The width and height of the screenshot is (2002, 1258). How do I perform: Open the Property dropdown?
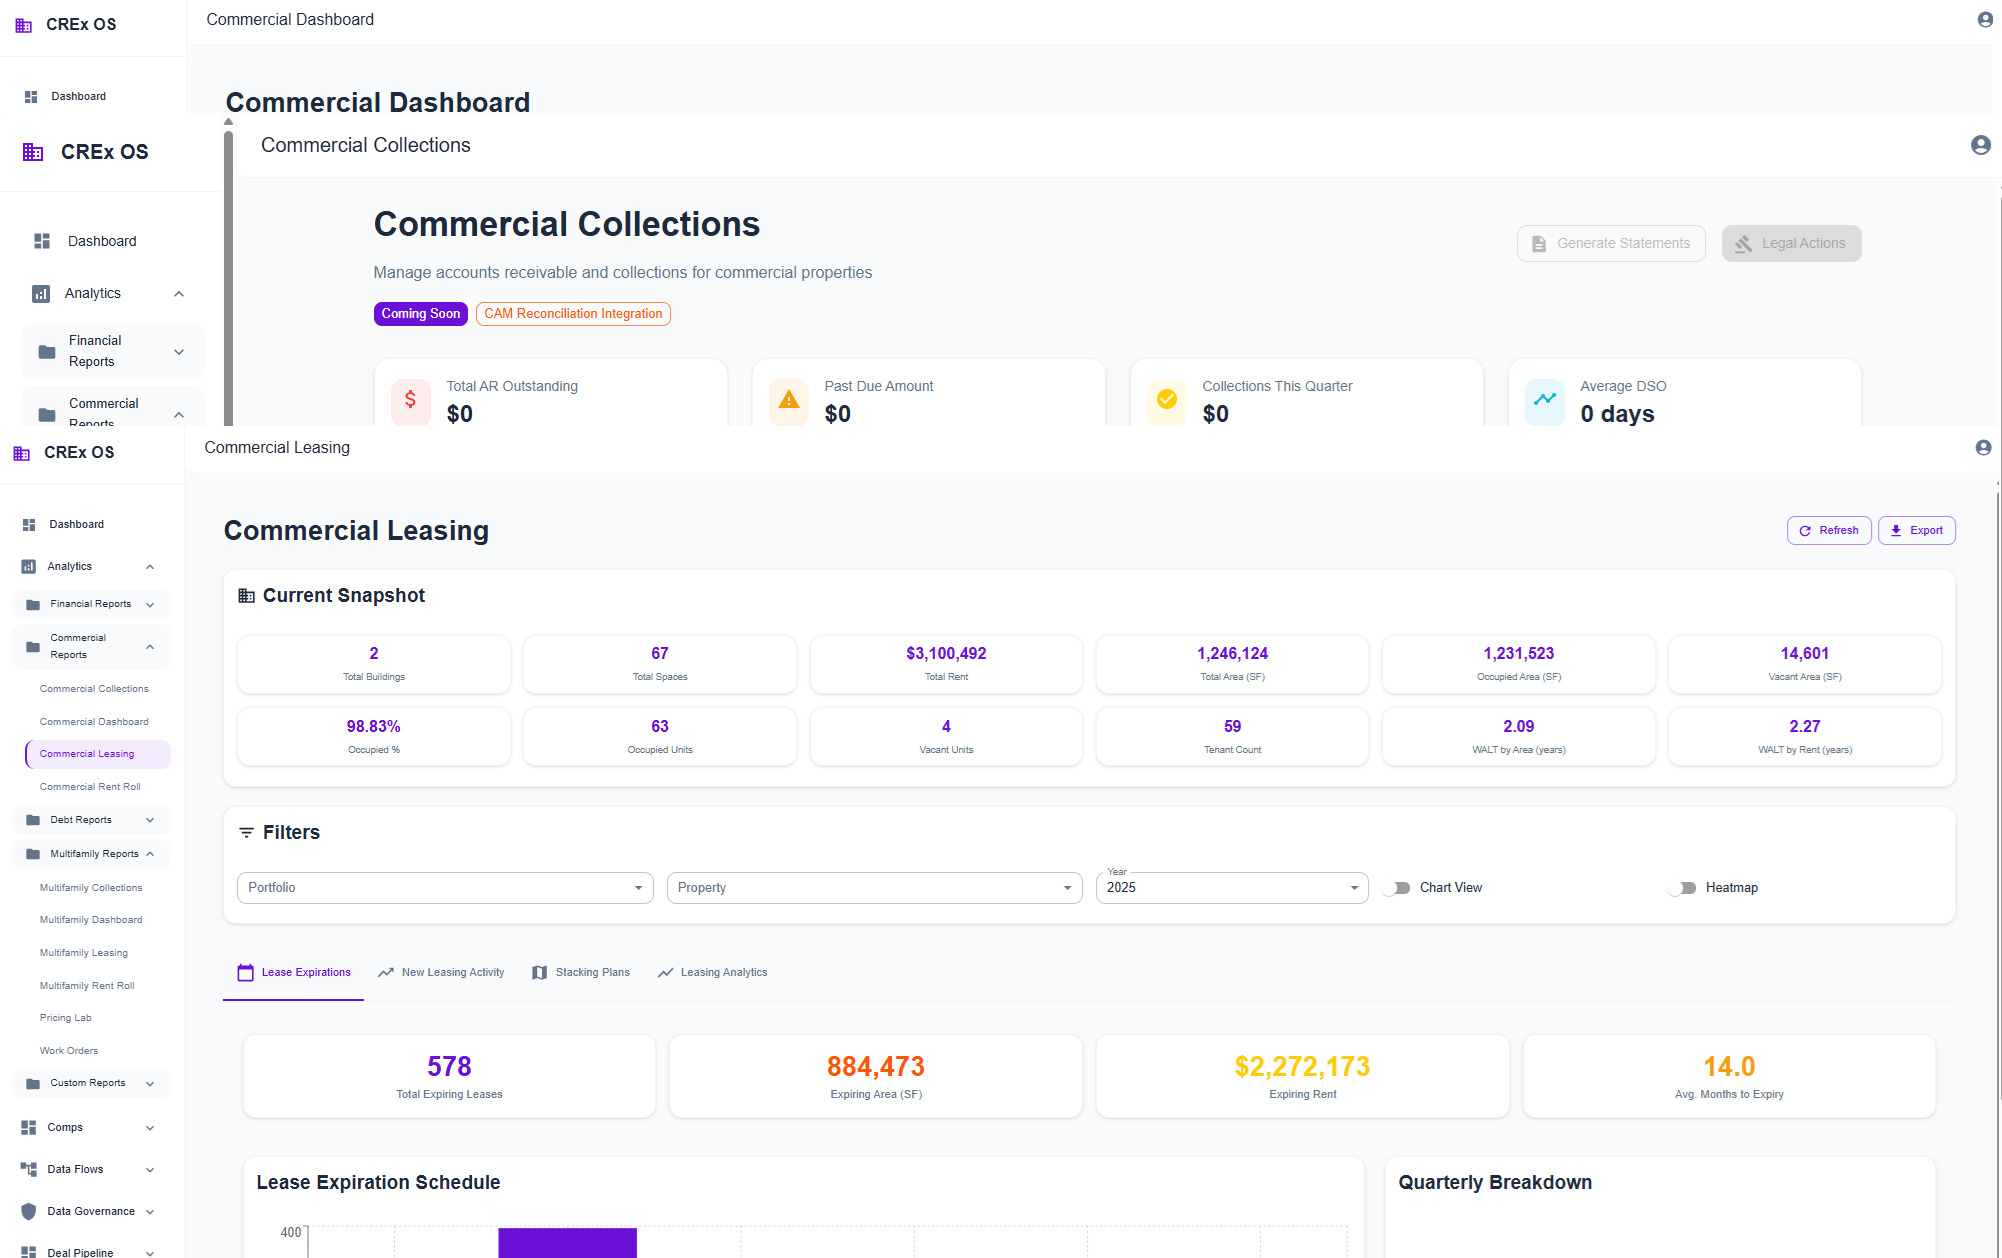(x=874, y=887)
